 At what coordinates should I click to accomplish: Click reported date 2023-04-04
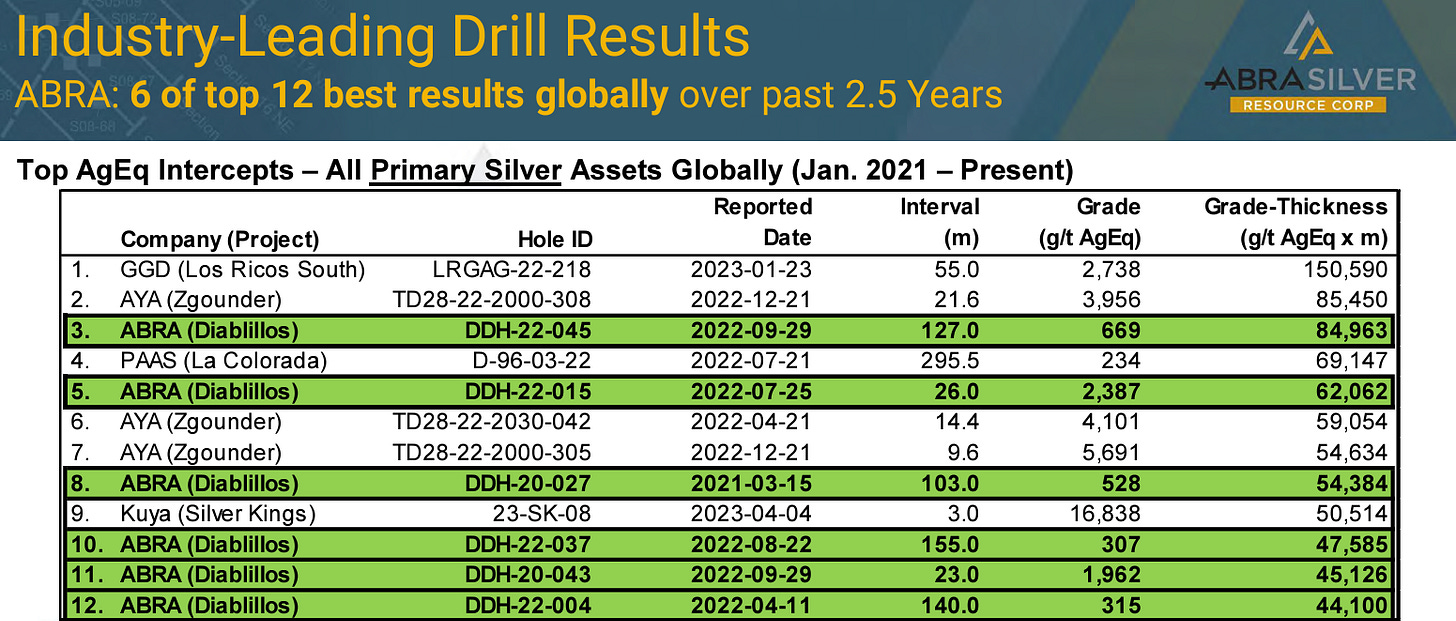pos(750,515)
